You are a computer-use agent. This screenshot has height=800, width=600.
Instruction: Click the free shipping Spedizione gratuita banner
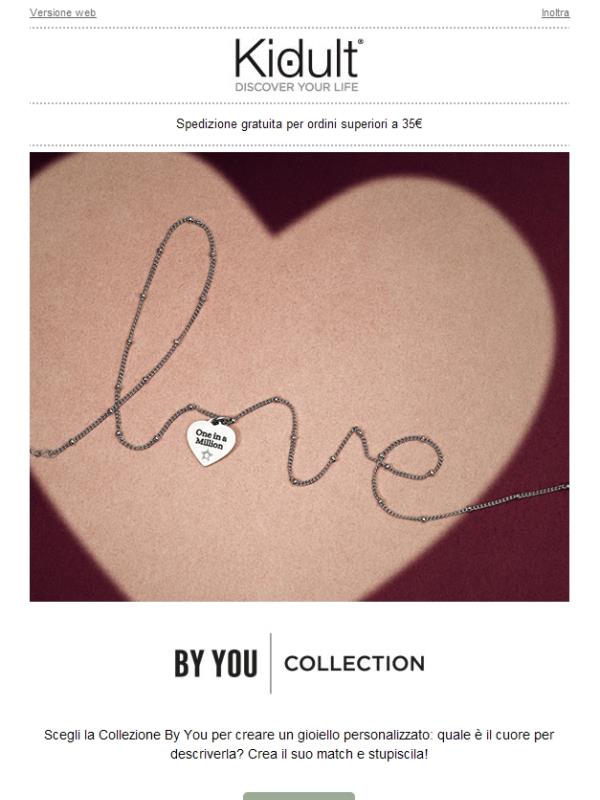[x=299, y=124]
